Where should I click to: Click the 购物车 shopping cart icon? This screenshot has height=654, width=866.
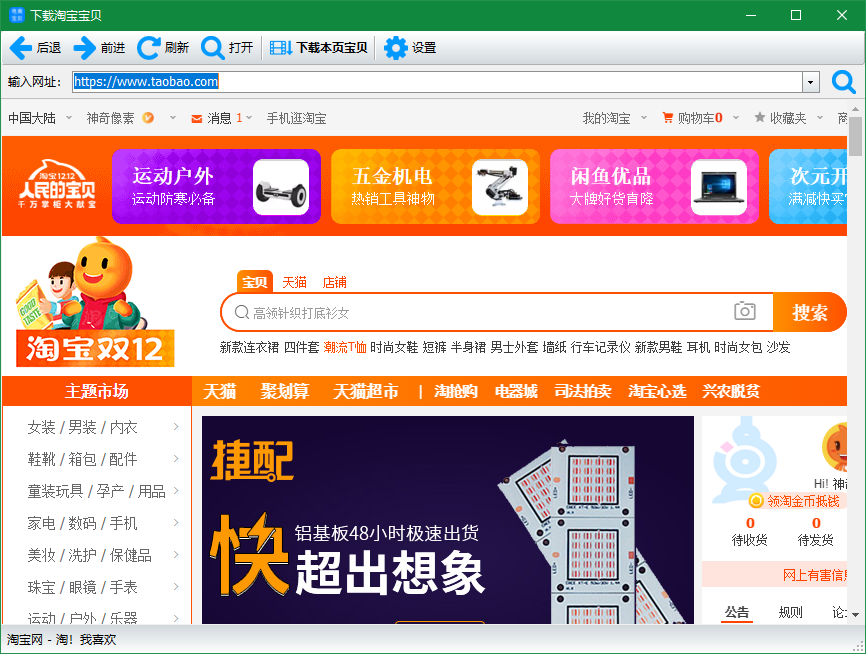pyautogui.click(x=668, y=118)
